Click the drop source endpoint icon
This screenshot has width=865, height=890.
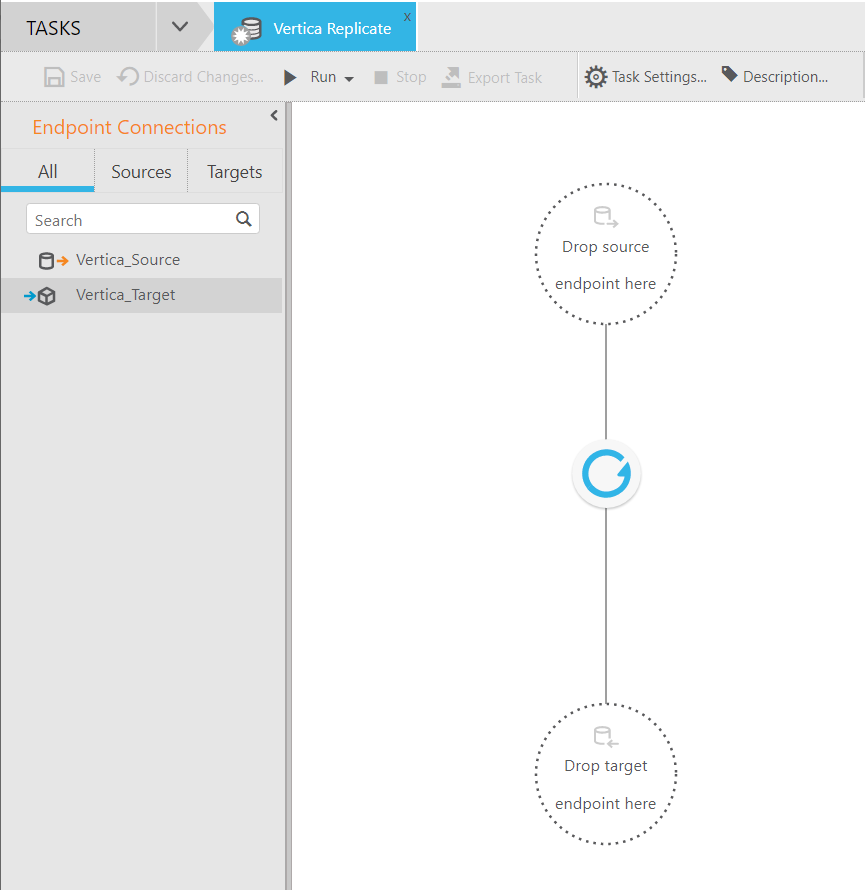pyautogui.click(x=606, y=215)
